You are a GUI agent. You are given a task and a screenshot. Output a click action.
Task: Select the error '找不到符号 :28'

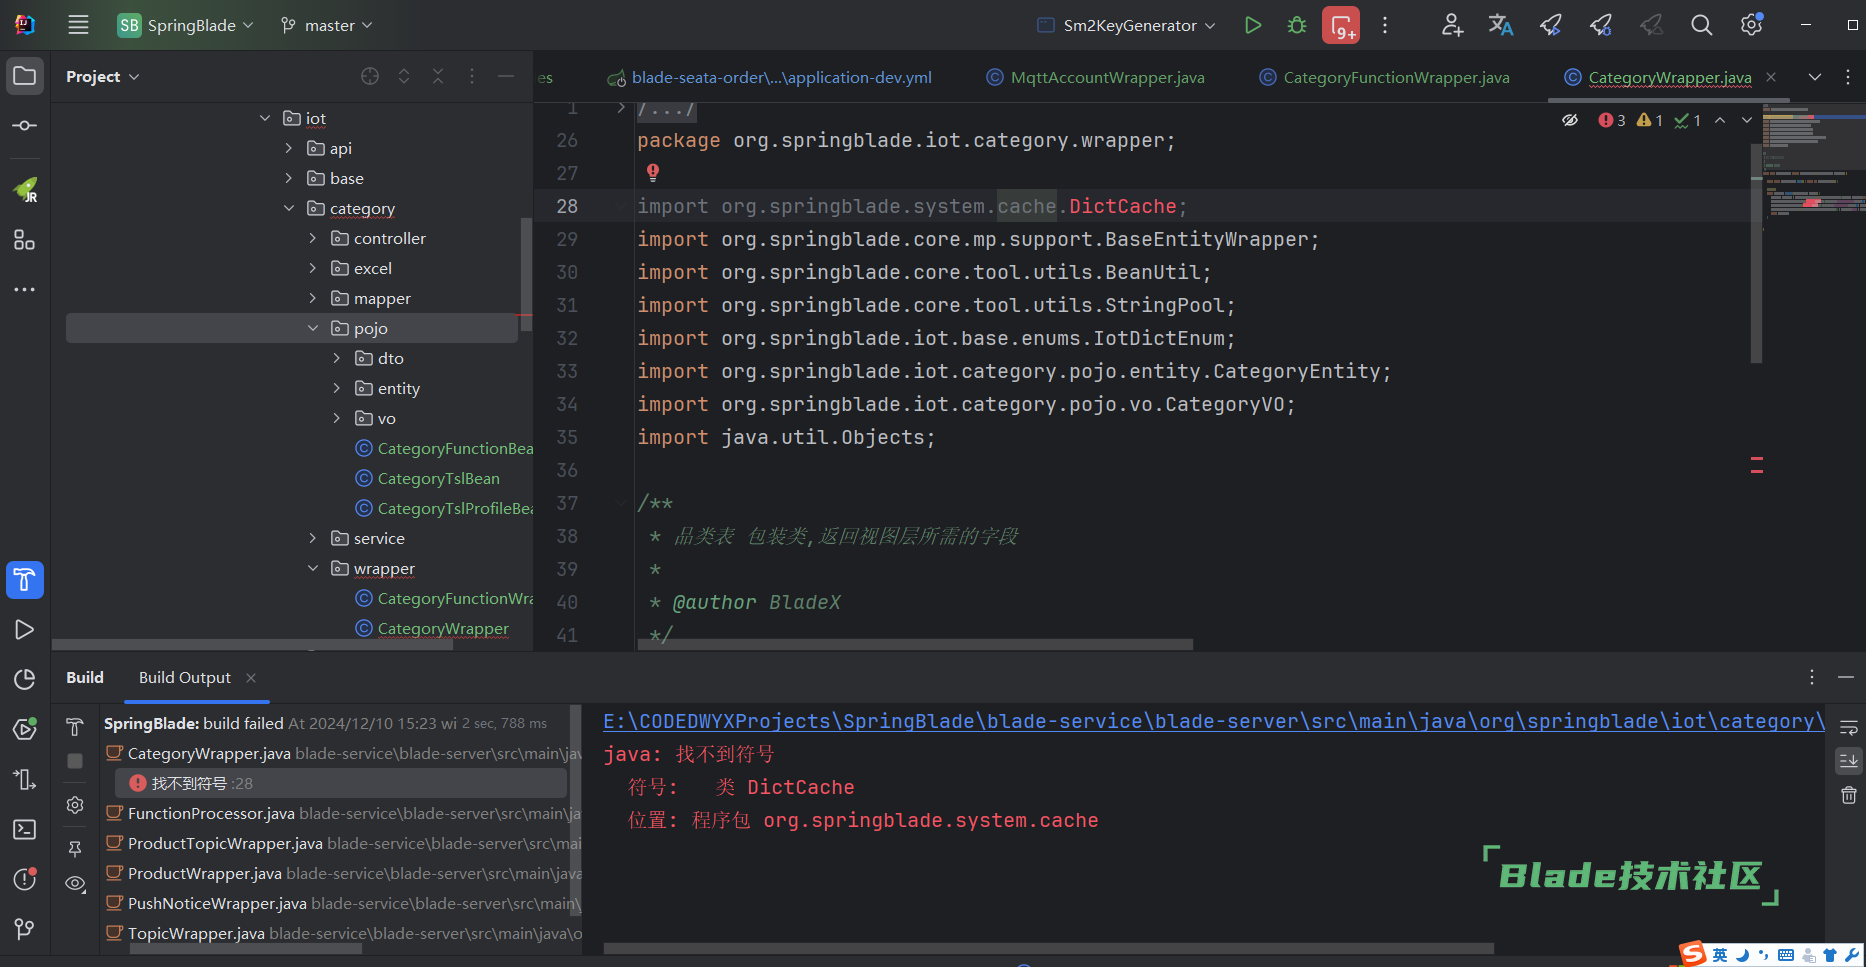pyautogui.click(x=340, y=783)
